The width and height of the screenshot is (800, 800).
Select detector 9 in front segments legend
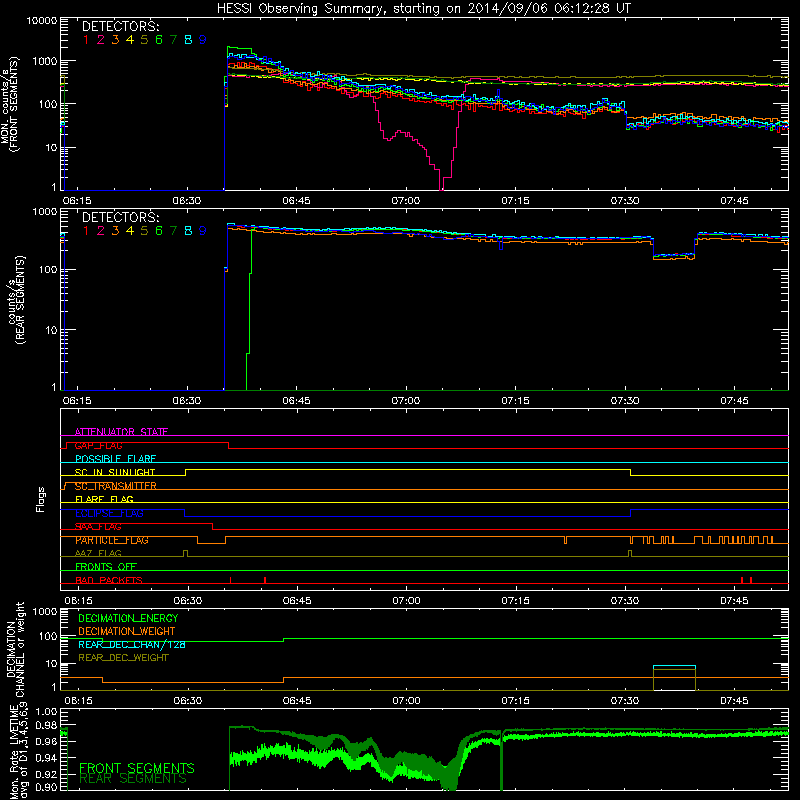click(203, 40)
